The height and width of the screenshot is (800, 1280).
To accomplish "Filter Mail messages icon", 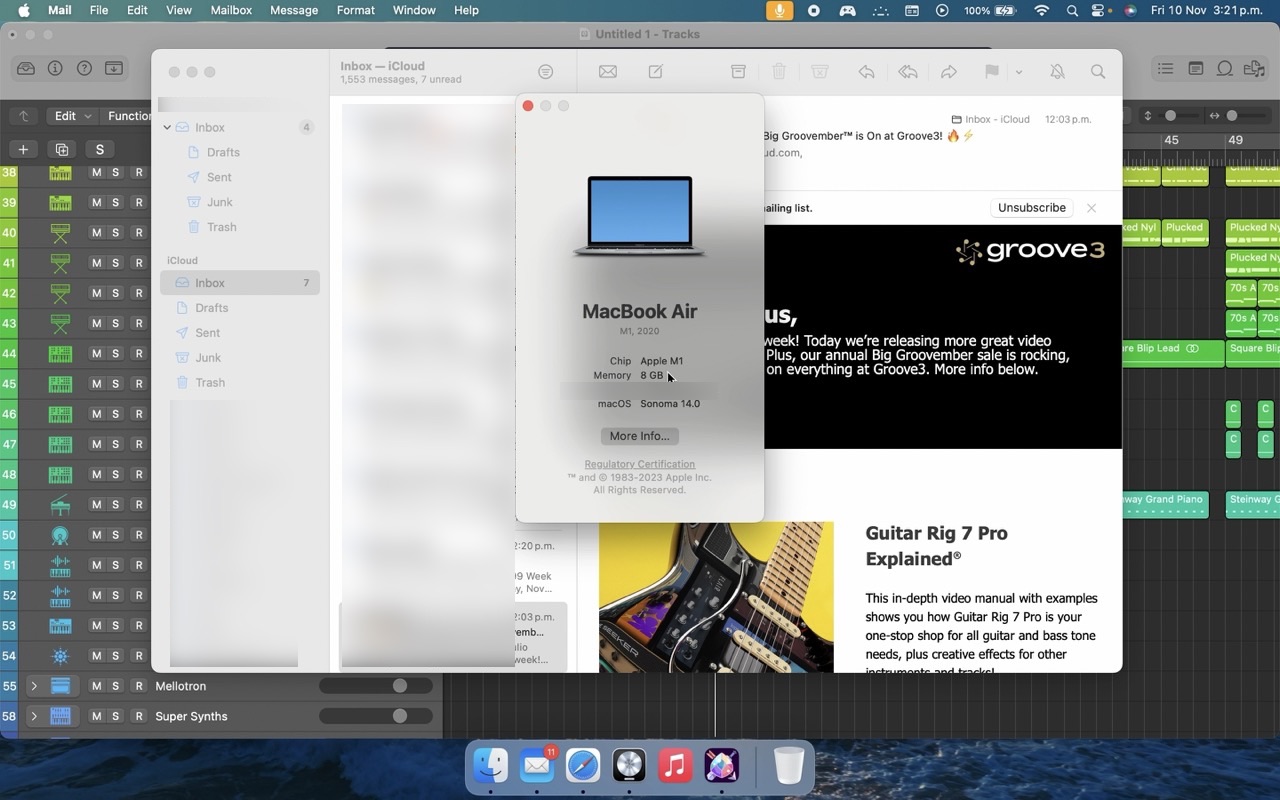I will coord(545,72).
